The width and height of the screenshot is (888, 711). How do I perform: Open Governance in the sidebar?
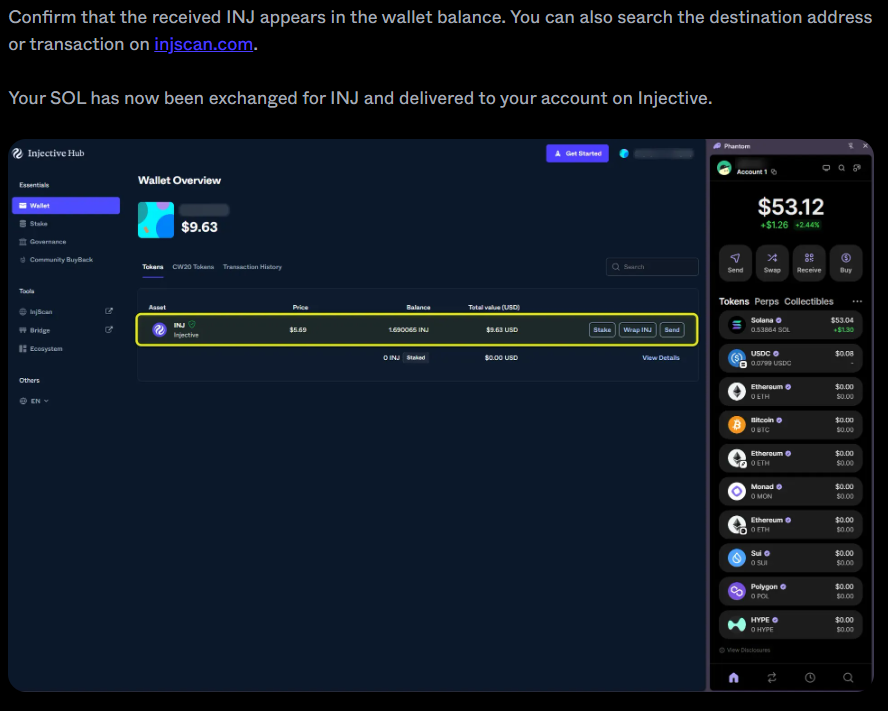(42, 242)
